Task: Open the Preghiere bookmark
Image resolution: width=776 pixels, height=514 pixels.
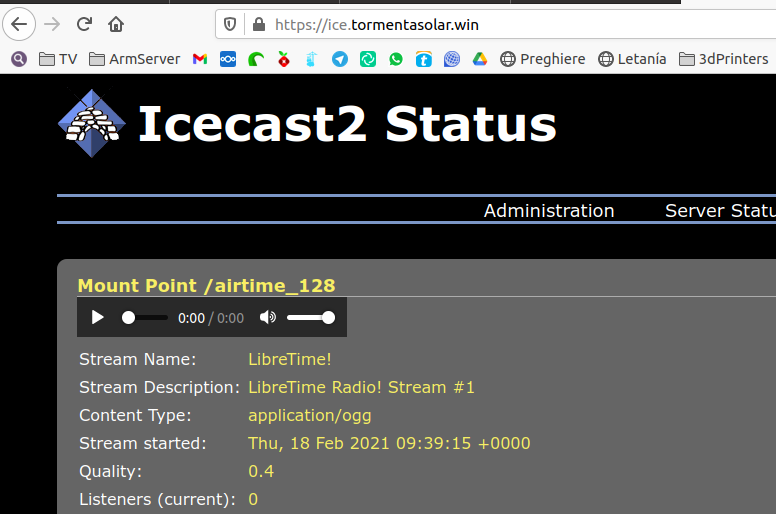Action: point(542,59)
